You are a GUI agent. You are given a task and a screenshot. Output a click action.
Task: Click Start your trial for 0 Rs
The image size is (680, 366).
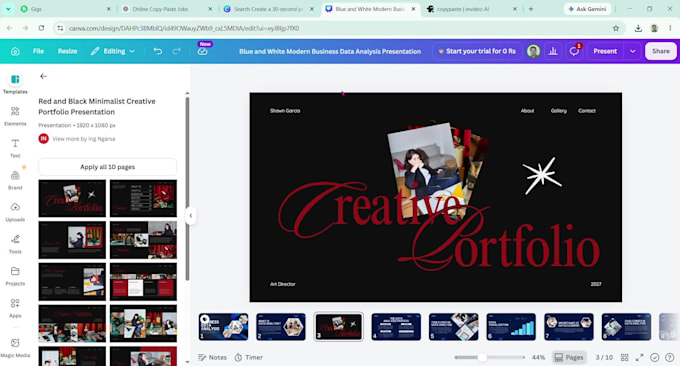(477, 51)
